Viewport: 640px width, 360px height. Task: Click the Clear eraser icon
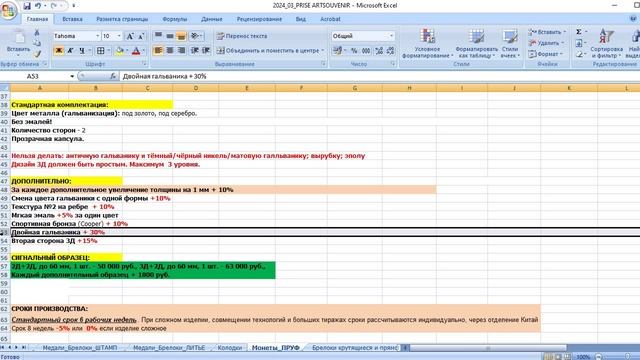click(x=579, y=54)
